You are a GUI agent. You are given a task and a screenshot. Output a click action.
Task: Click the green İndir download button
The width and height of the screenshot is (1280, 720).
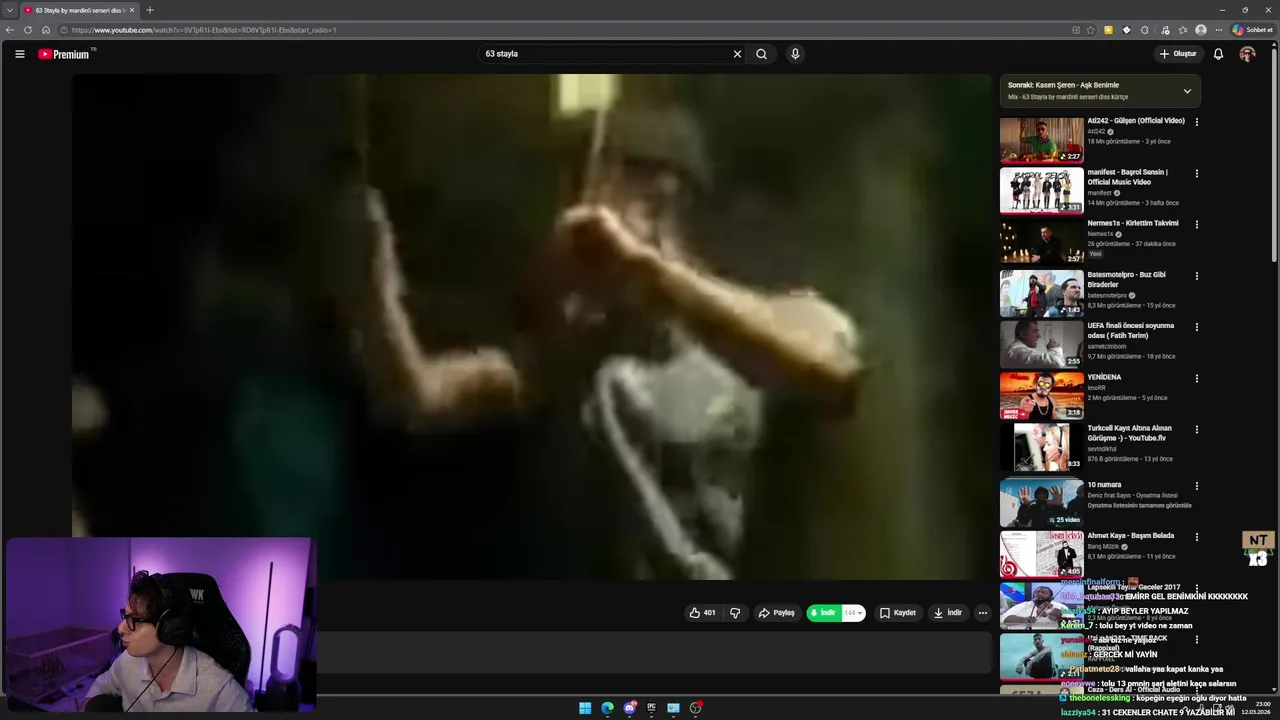823,613
